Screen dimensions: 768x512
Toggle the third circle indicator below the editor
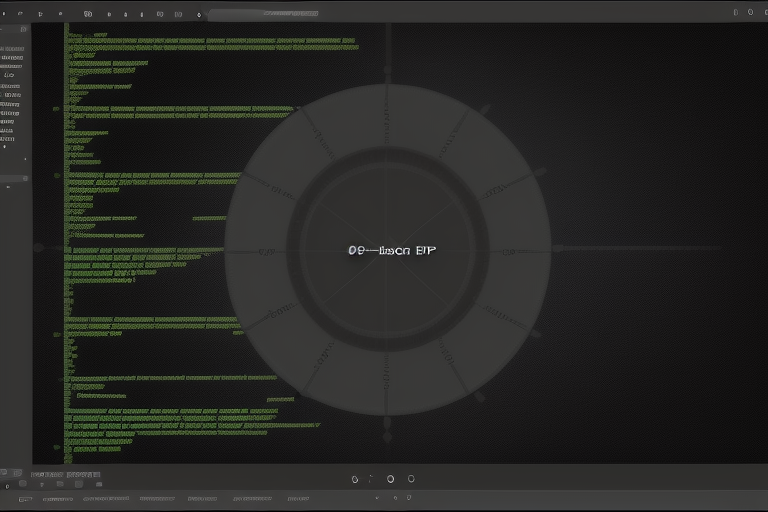click(x=391, y=479)
